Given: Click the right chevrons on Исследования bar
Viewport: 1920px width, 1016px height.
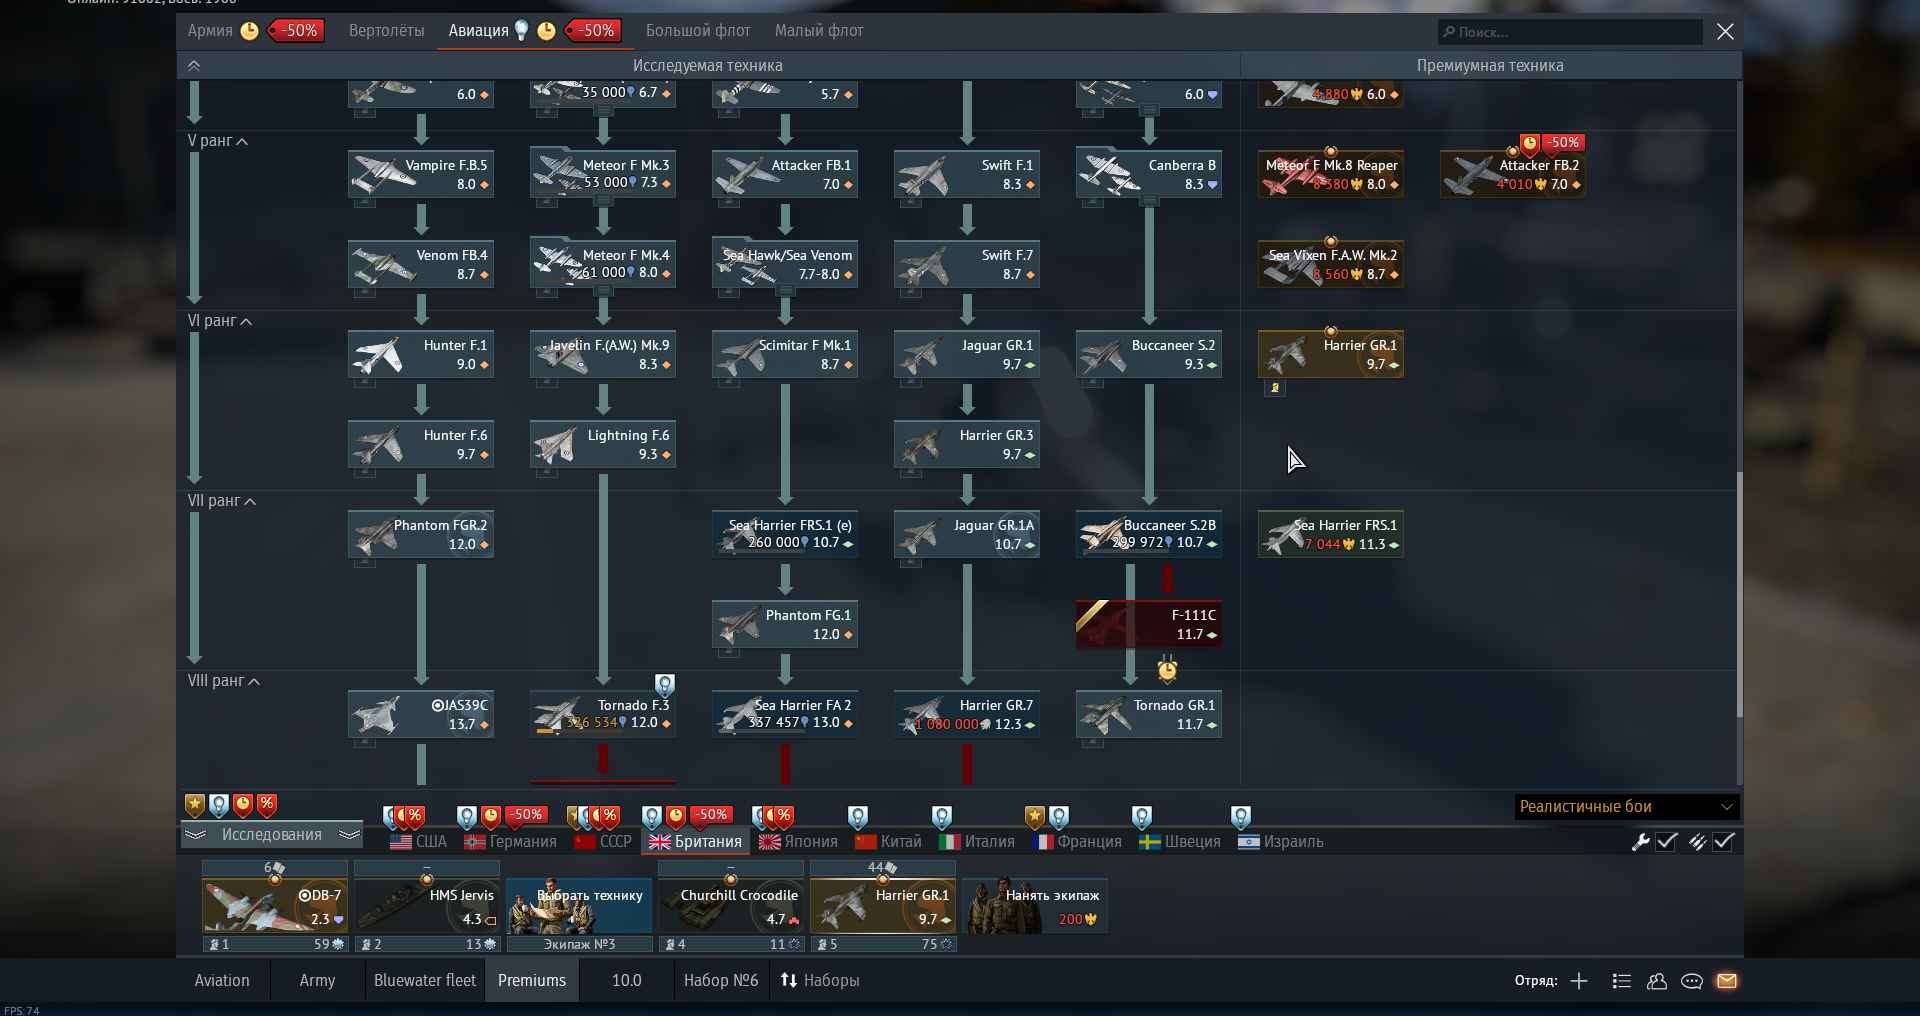Looking at the screenshot, I should point(348,835).
